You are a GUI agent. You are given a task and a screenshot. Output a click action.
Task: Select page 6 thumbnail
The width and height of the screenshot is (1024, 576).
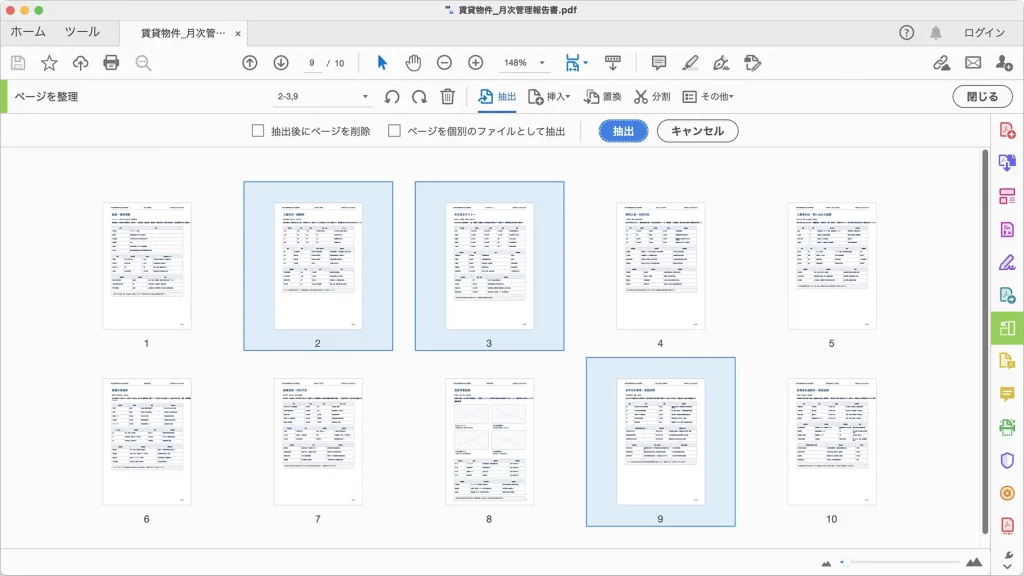pos(147,441)
